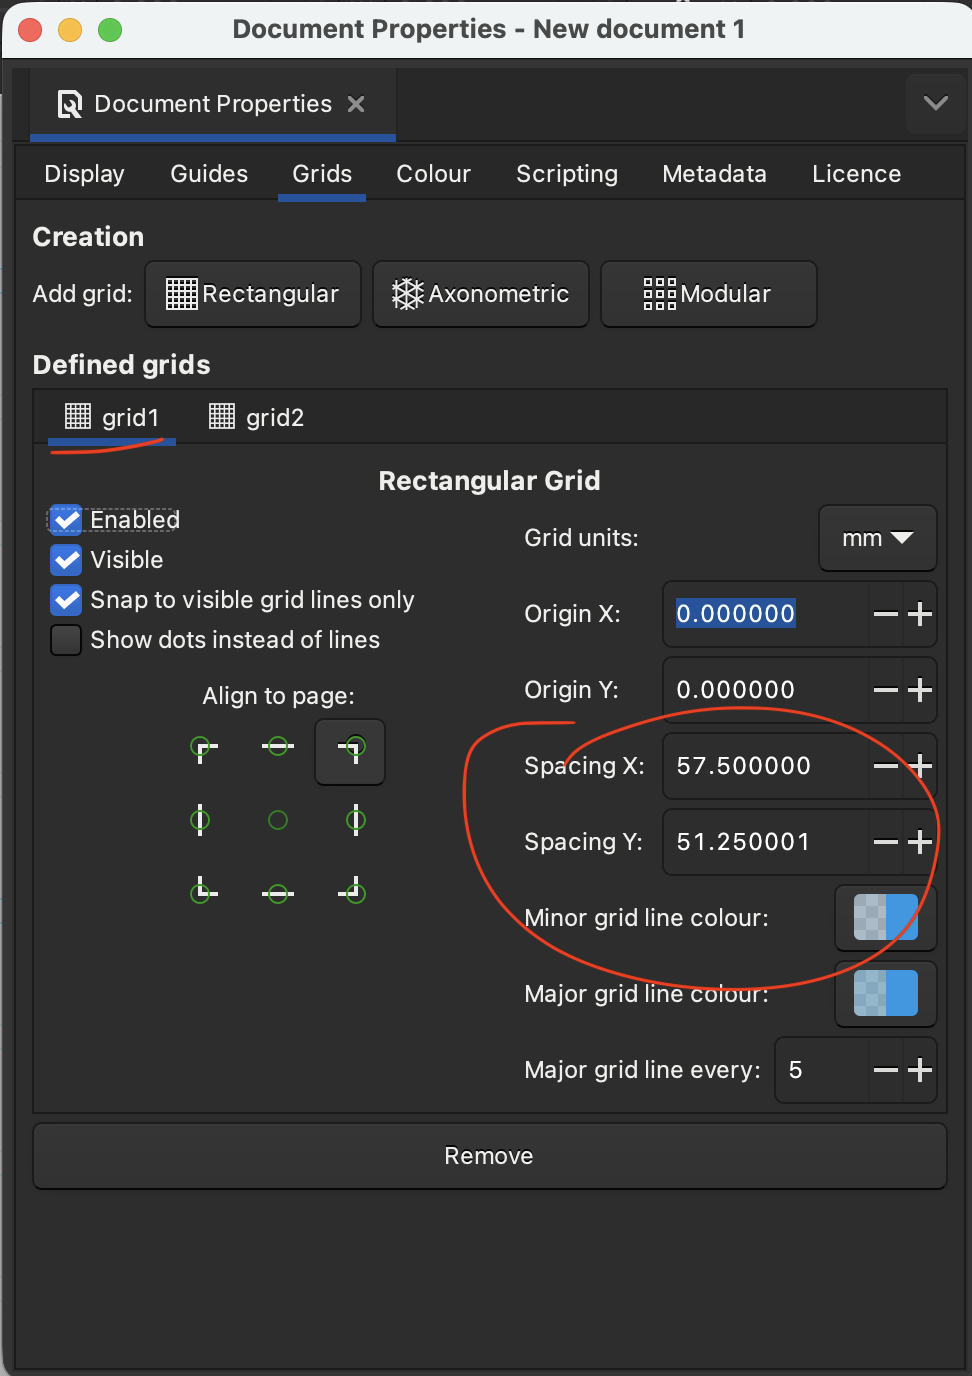This screenshot has height=1376, width=972.
Task: Select center align to page icon
Action: click(278, 821)
